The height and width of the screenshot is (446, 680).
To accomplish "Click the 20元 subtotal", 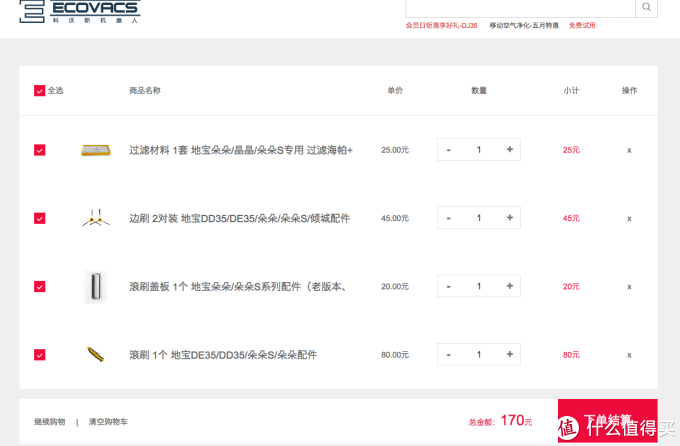I will point(571,287).
